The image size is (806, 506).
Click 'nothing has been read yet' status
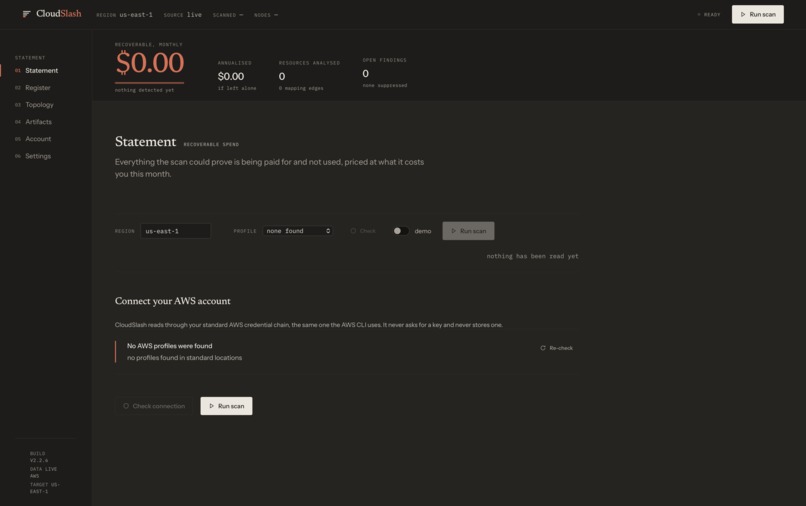click(533, 256)
